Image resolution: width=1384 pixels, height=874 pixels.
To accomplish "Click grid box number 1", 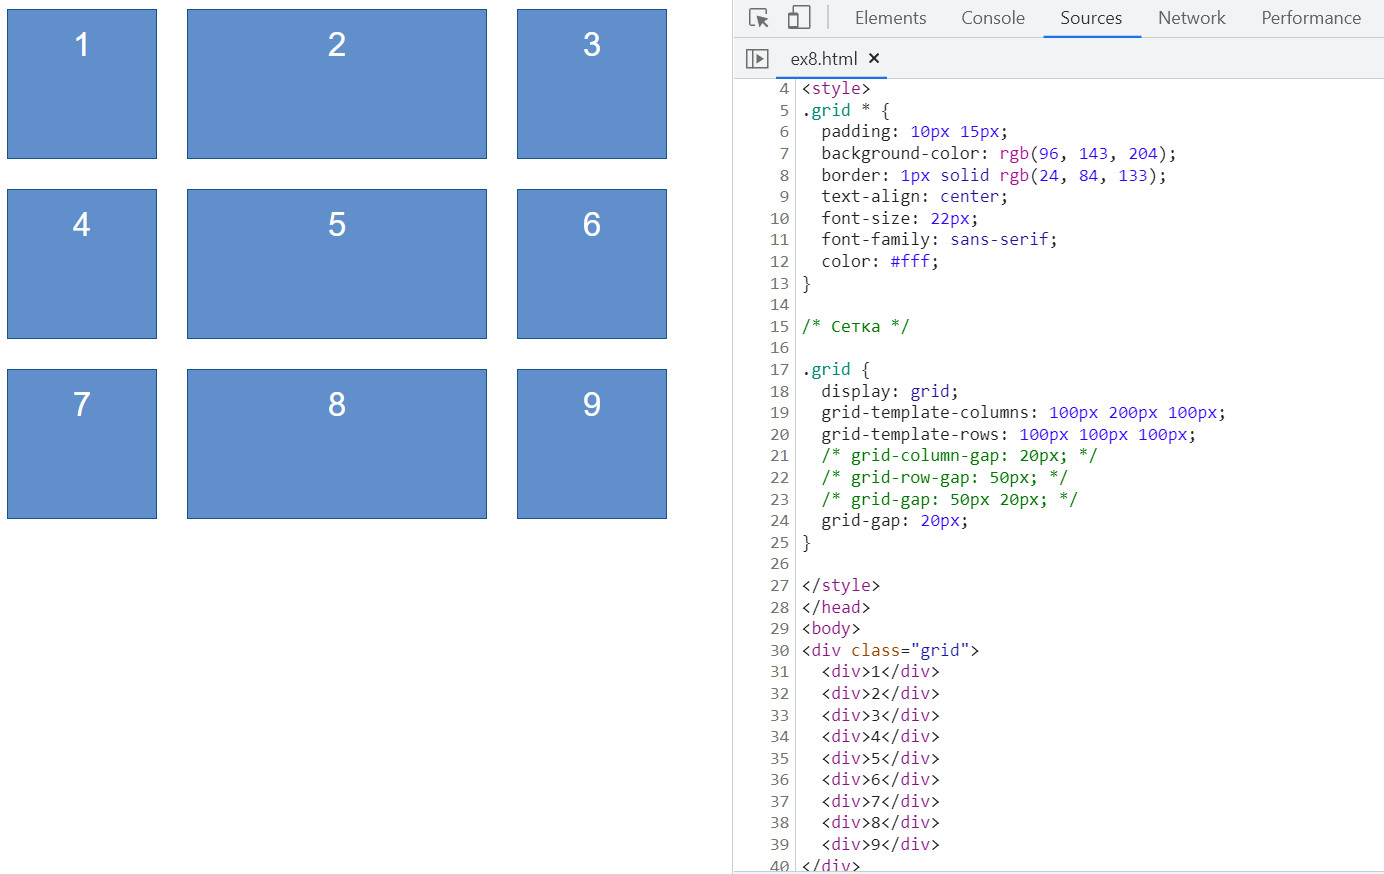I will [x=82, y=84].
